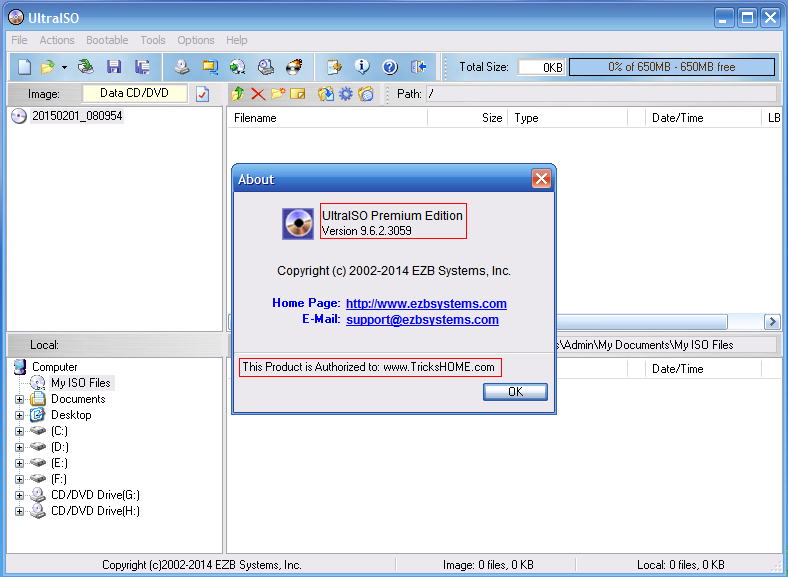Click the Burn CD/DVD Image flame icon
Image resolution: width=788 pixels, height=577 pixels.
(x=294, y=67)
